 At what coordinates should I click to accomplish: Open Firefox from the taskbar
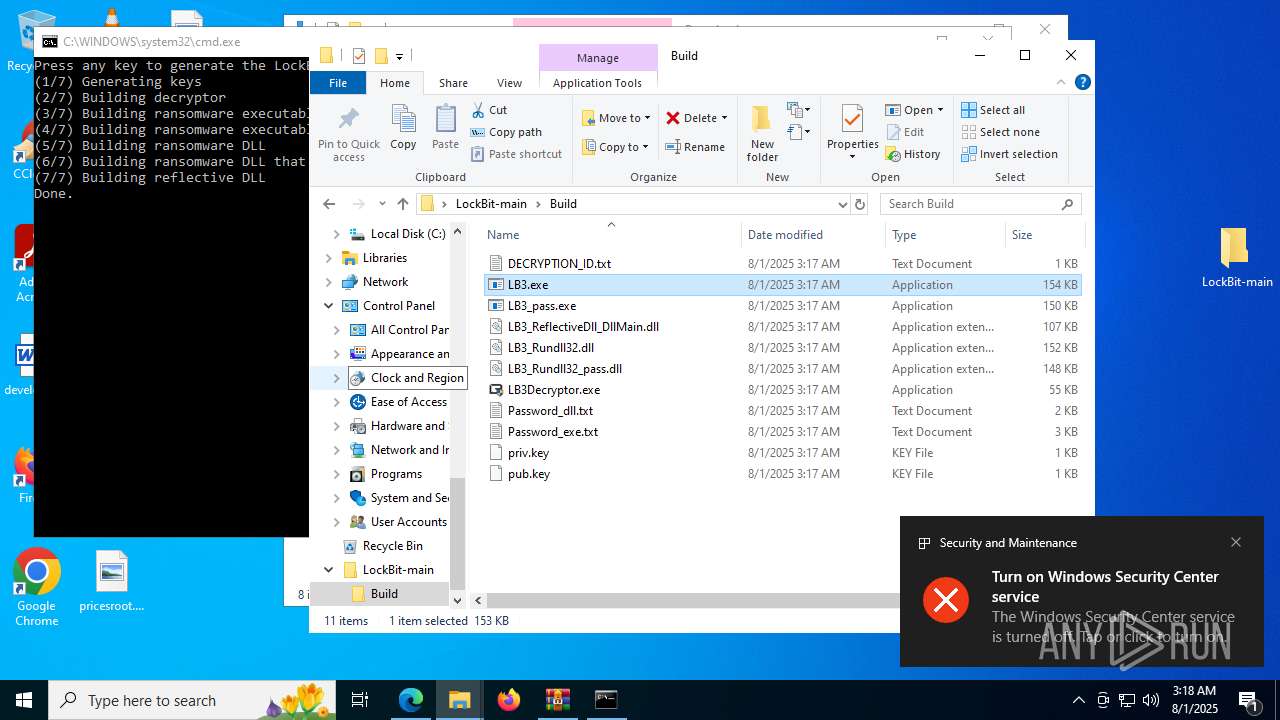(509, 700)
